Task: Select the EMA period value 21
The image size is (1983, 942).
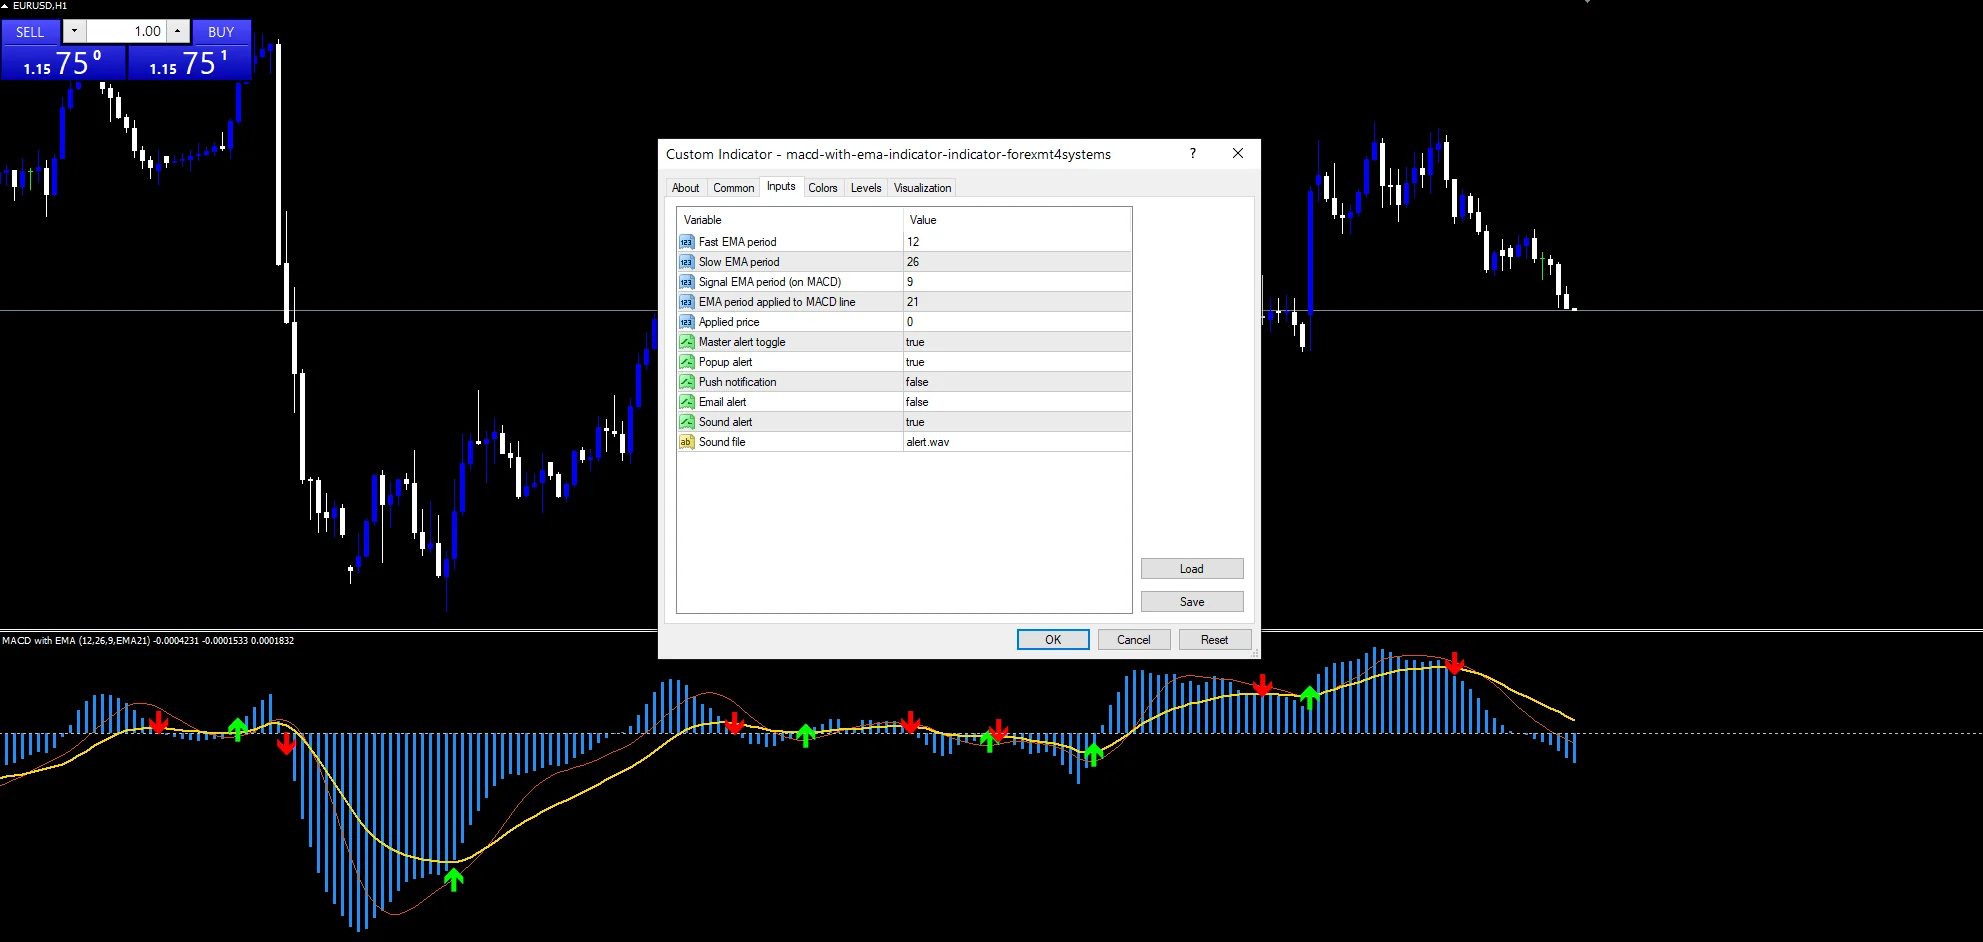Action: (x=1017, y=302)
